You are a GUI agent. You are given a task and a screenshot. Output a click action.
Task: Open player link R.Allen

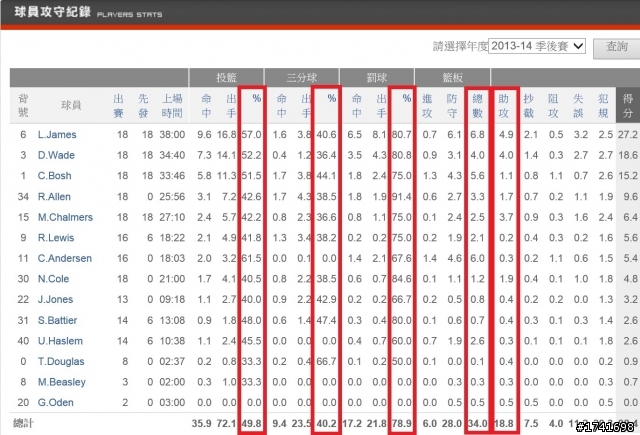pyautogui.click(x=54, y=197)
